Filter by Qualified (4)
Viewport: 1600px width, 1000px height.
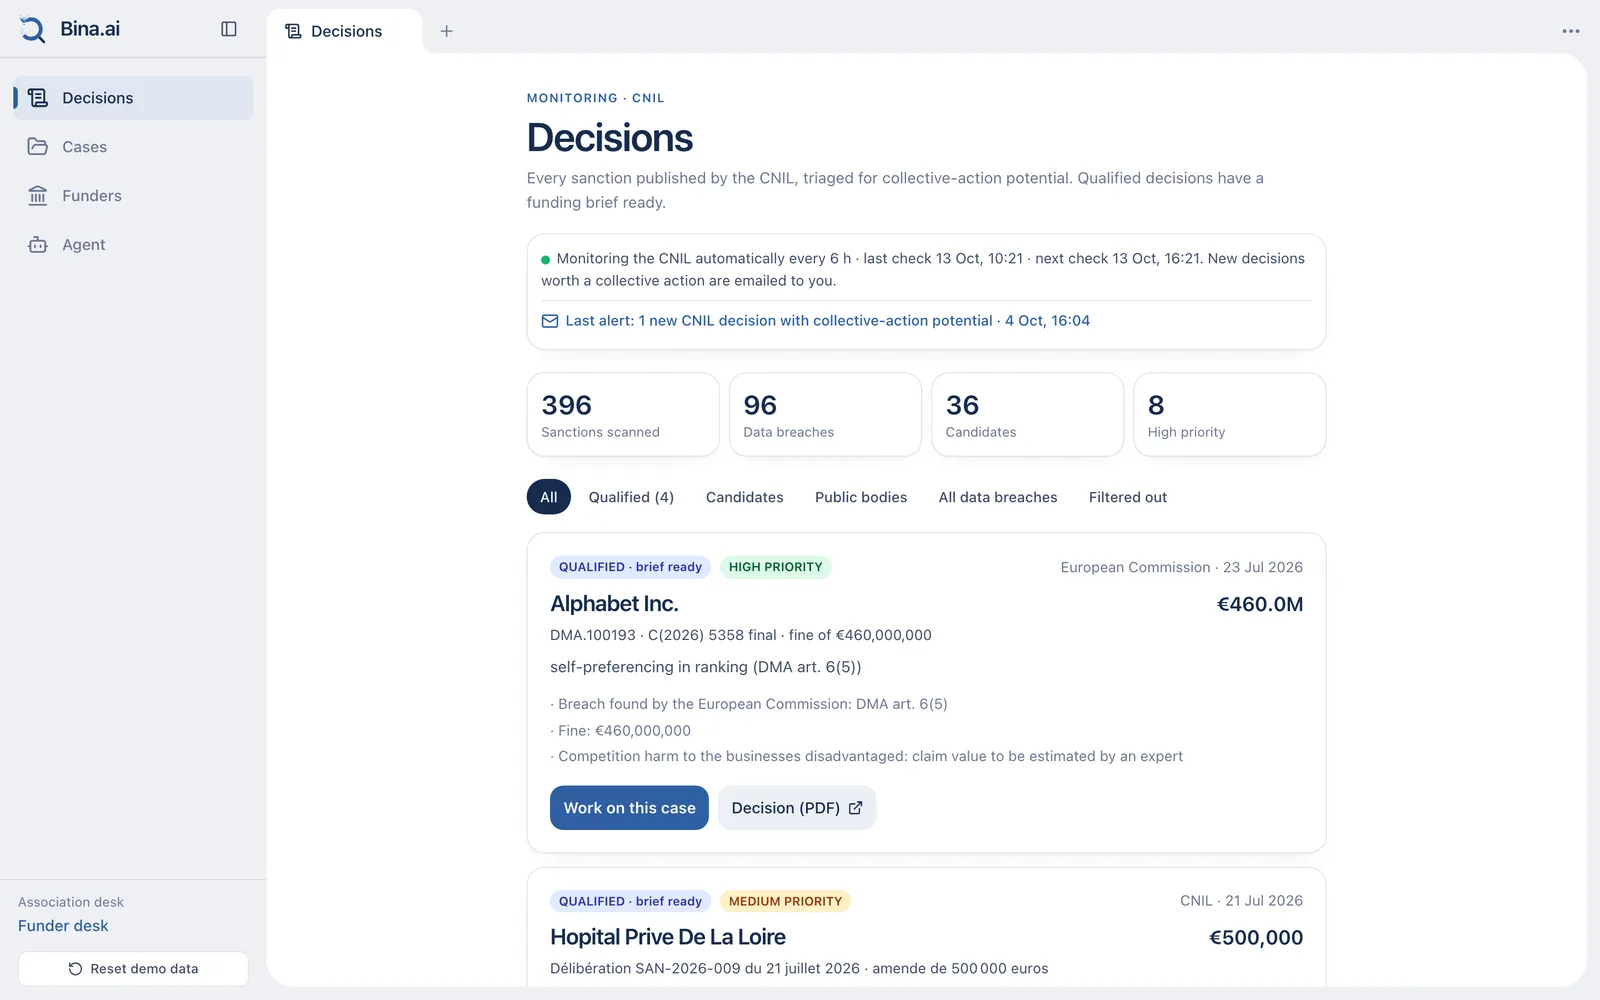[631, 497]
